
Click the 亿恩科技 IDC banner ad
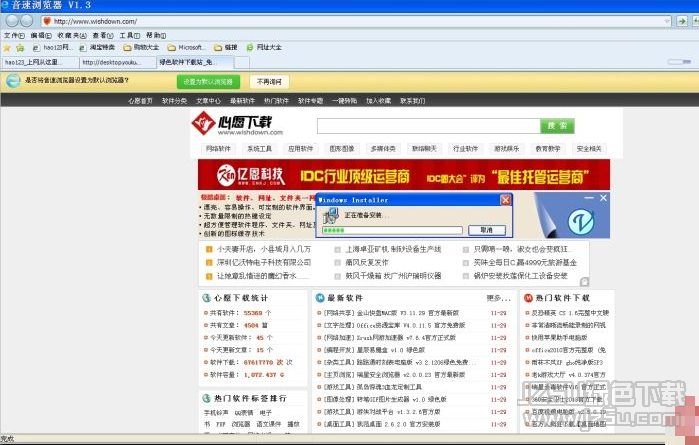[404, 175]
